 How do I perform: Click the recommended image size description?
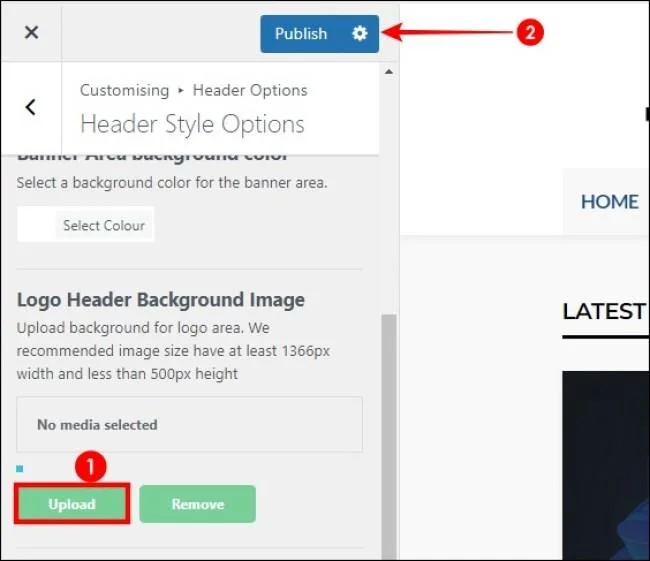[173, 351]
